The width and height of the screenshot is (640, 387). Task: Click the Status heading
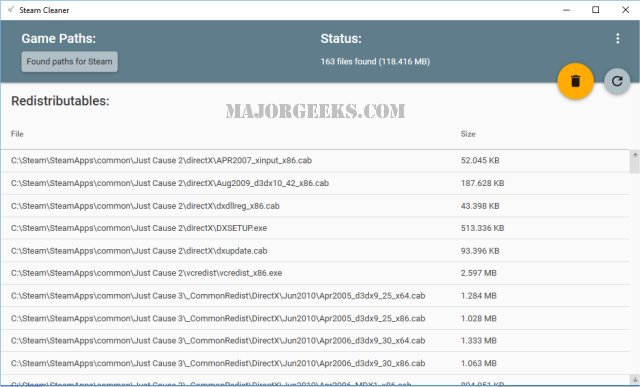coord(341,38)
